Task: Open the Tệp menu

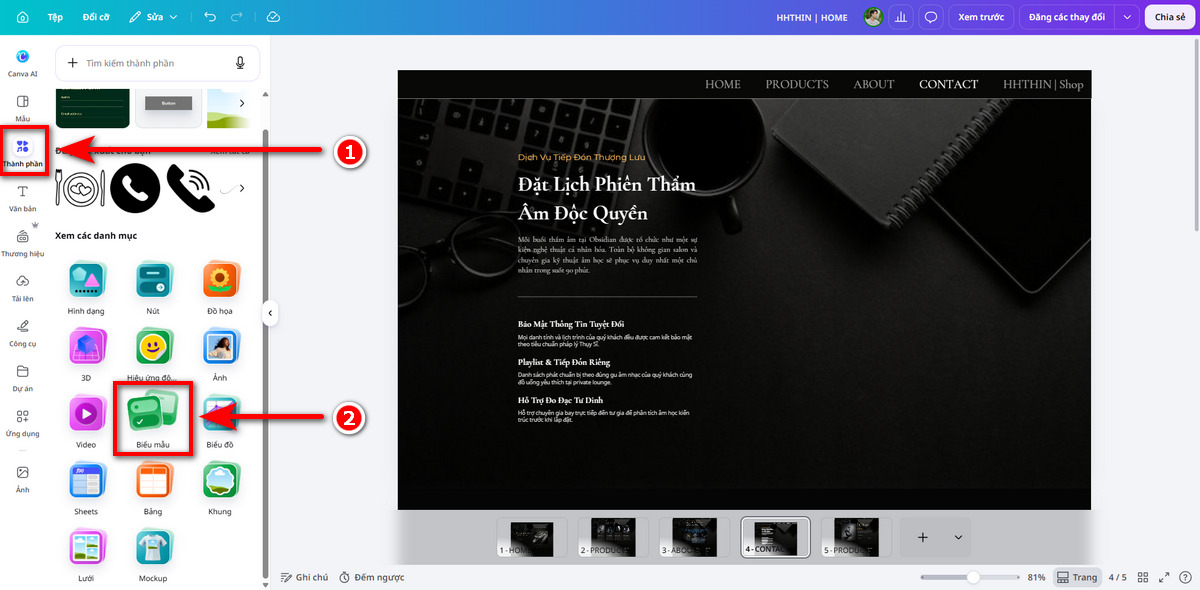Action: coord(55,17)
